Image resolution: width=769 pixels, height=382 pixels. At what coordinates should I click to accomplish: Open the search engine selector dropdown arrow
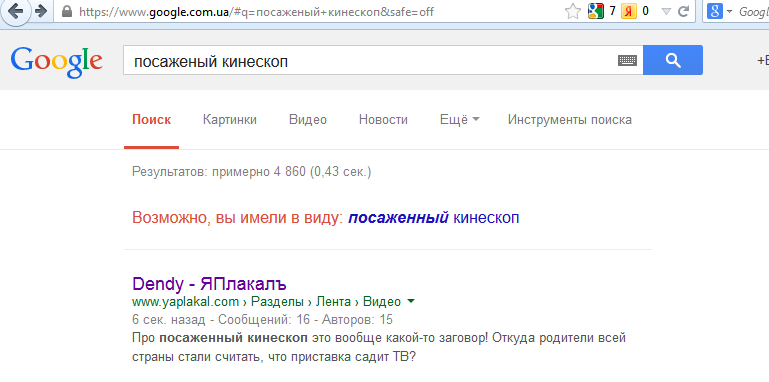pos(729,12)
